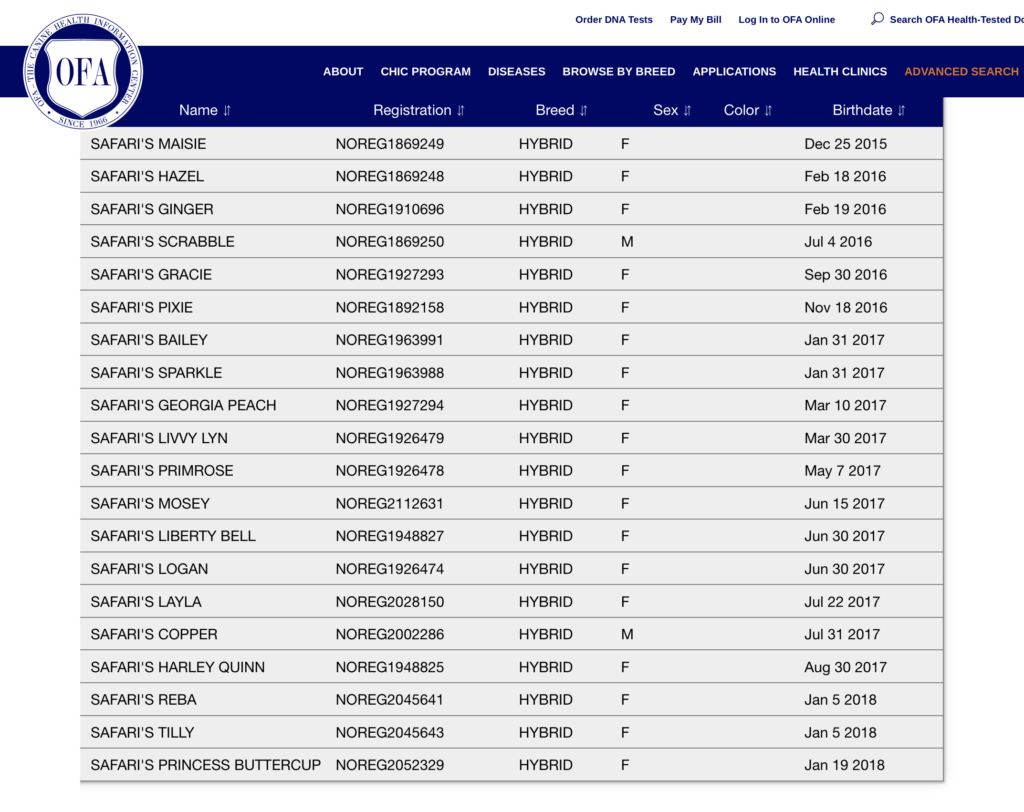Open SAFARI'S LIBERTY BELL record
Viewport: 1024px width, 812px height.
[173, 536]
